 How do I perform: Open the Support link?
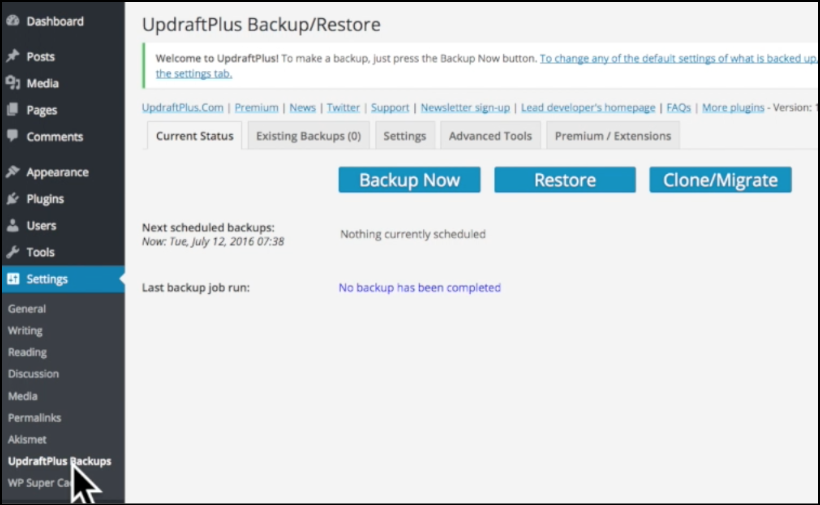pyautogui.click(x=390, y=107)
